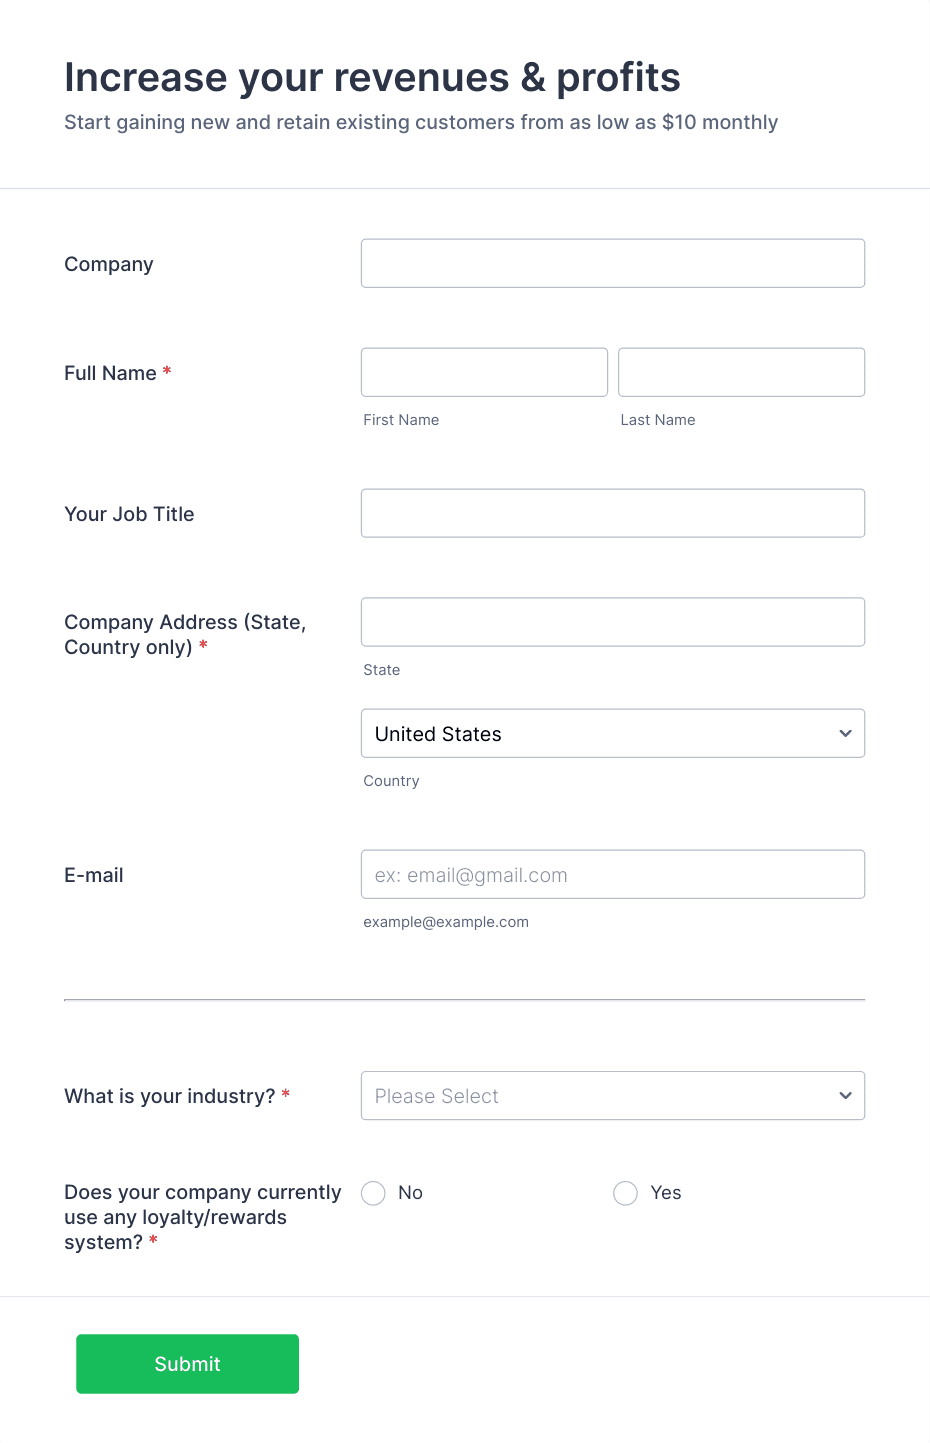Click the Company input field
This screenshot has height=1443, width=930.
612,263
